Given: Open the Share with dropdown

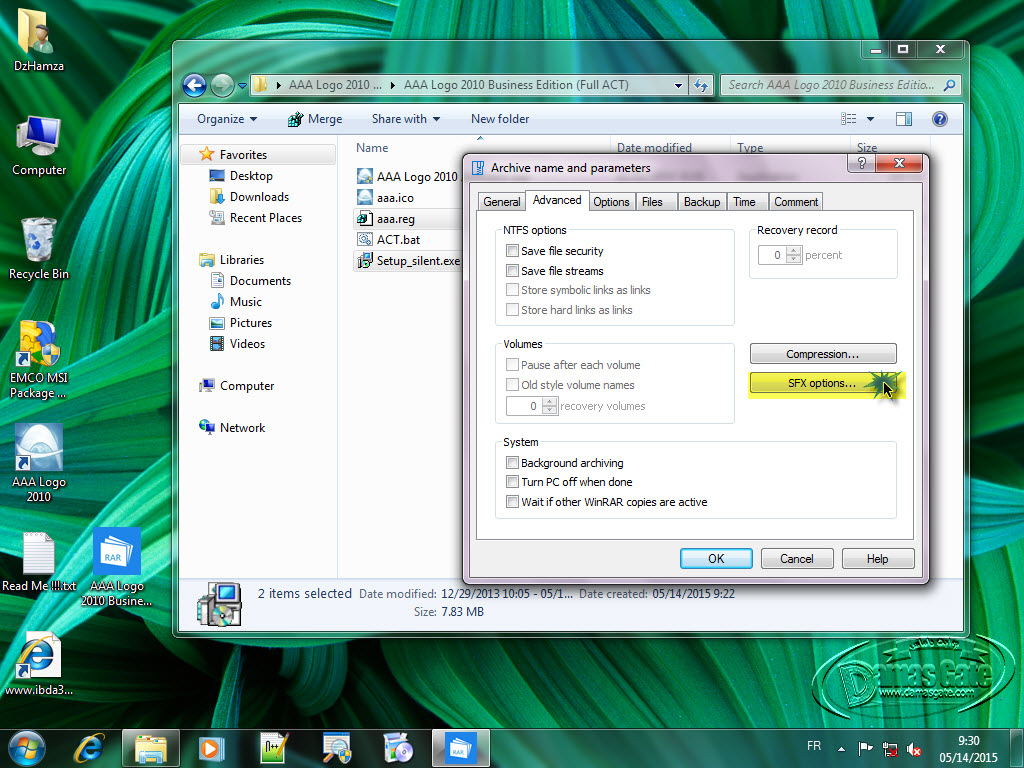Looking at the screenshot, I should click(x=406, y=119).
